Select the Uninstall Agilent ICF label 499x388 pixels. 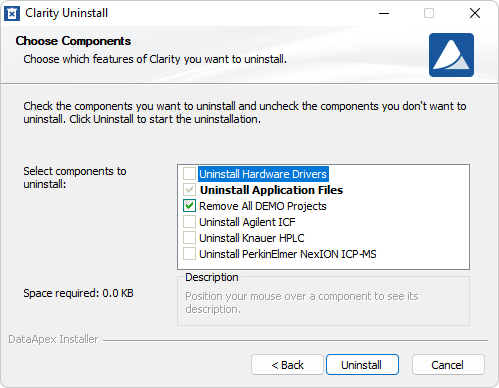[247, 222]
